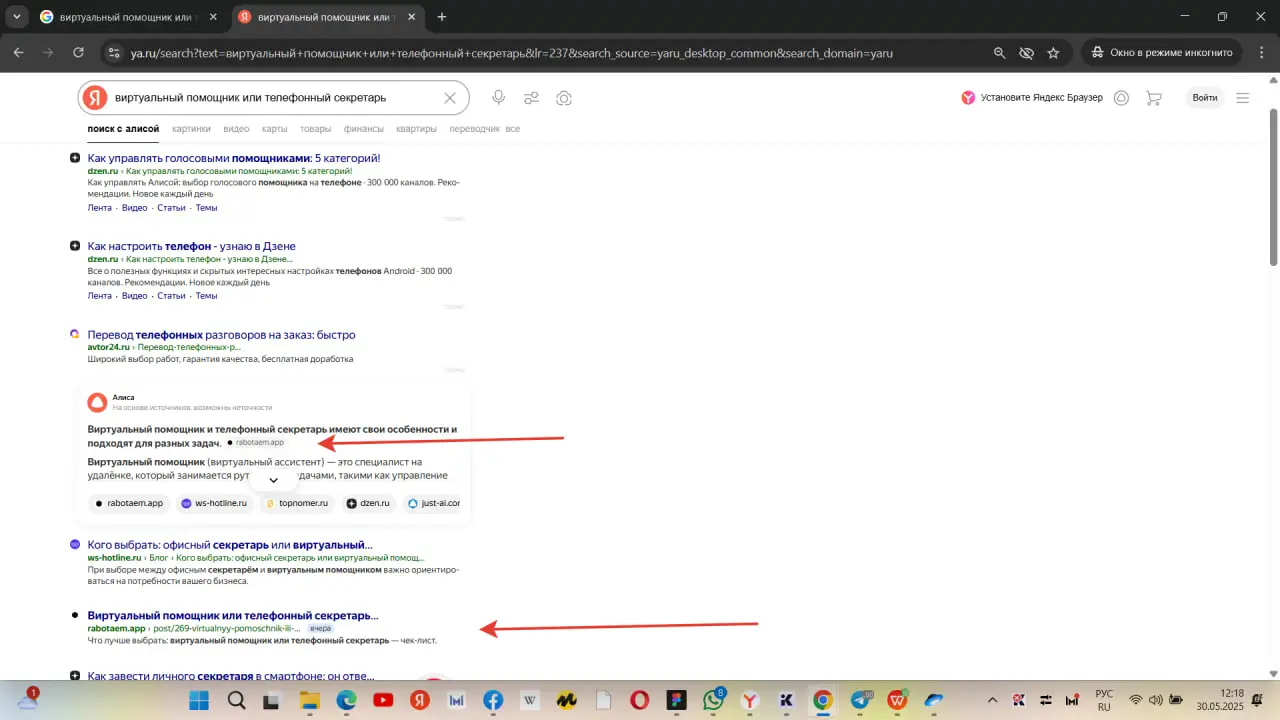Launch YouTube from taskbar

coord(383,700)
